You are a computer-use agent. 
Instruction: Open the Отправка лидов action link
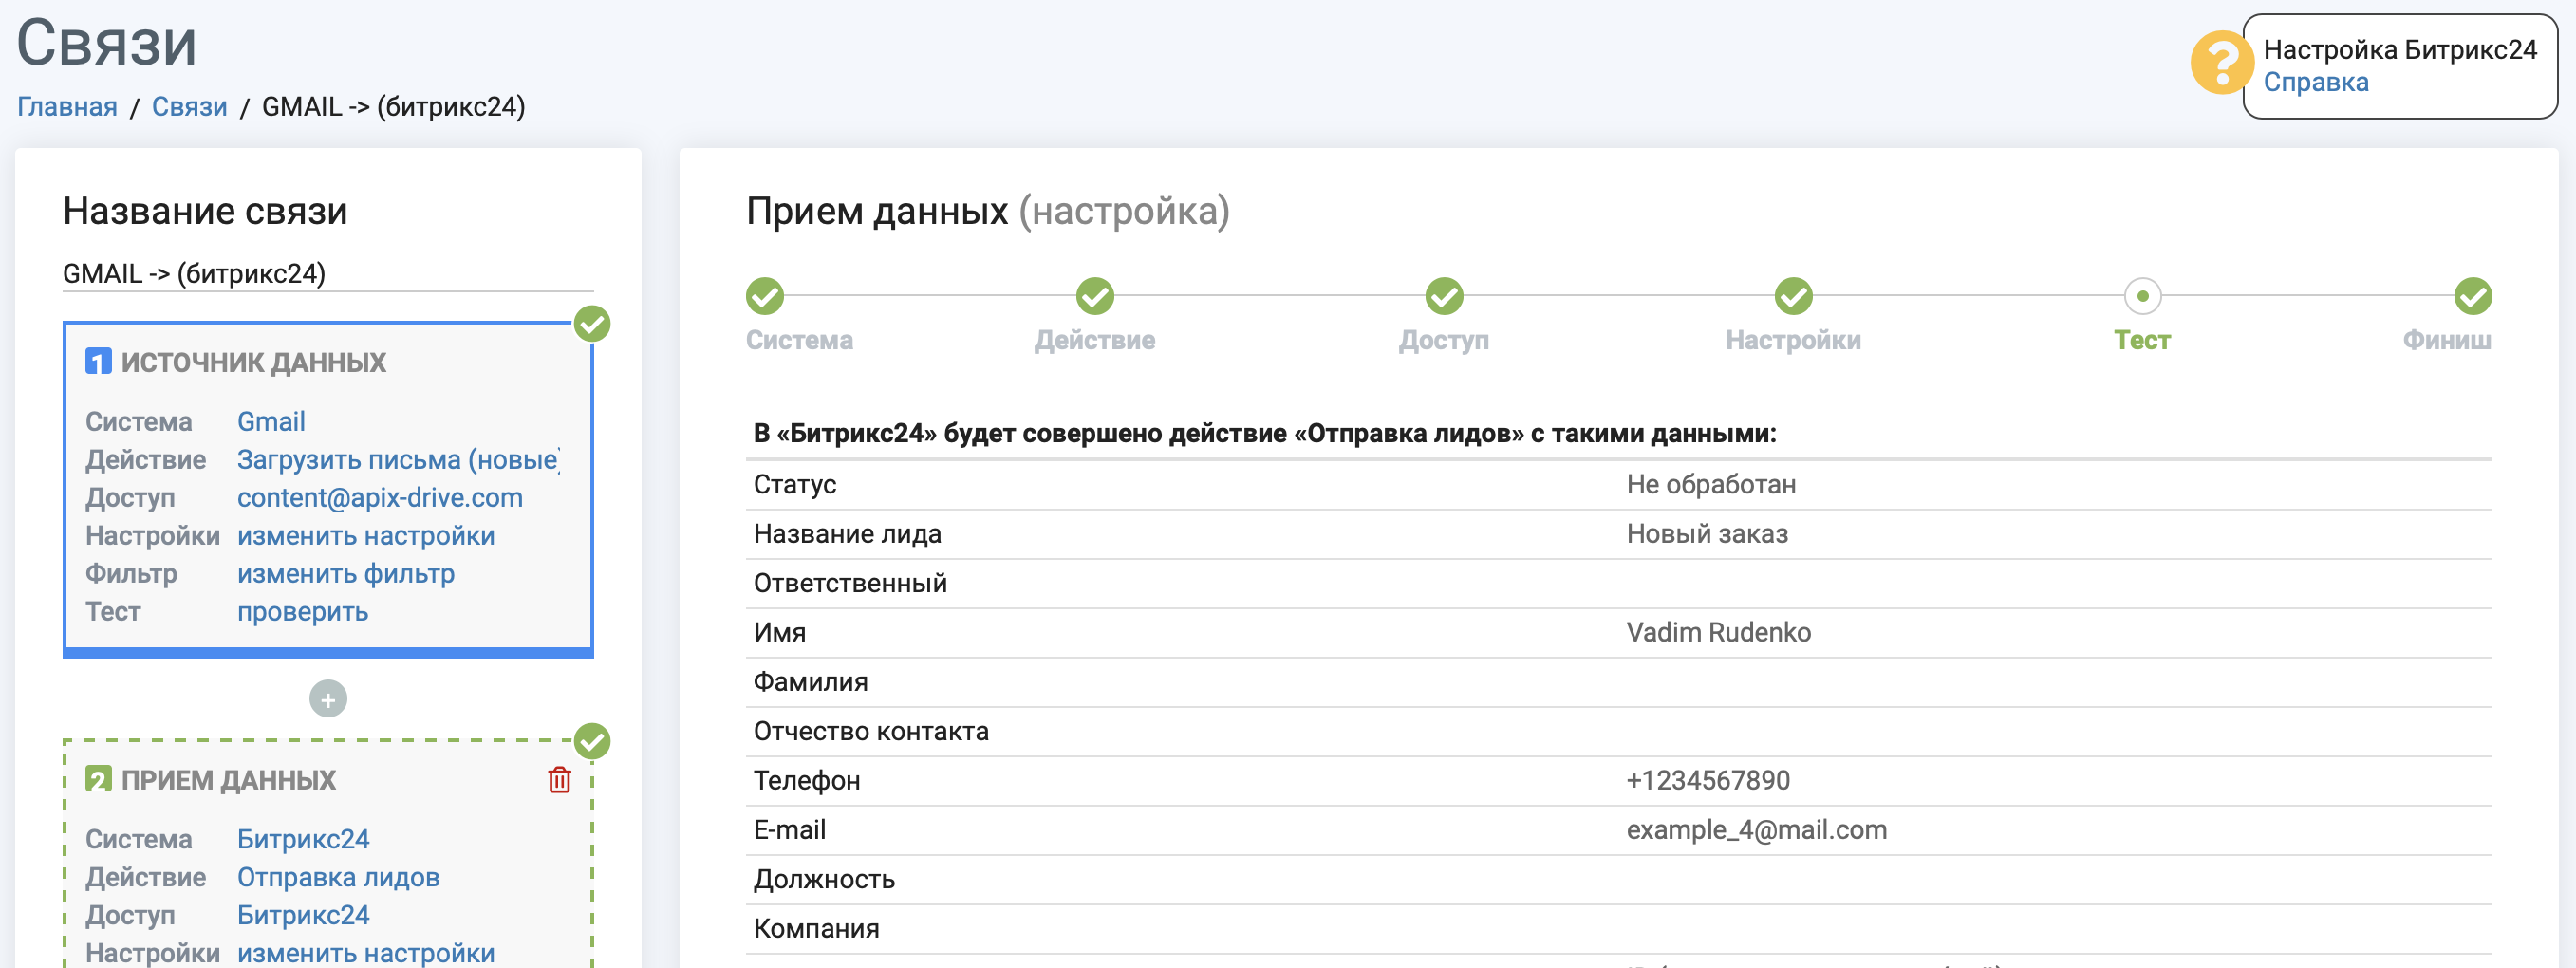338,878
